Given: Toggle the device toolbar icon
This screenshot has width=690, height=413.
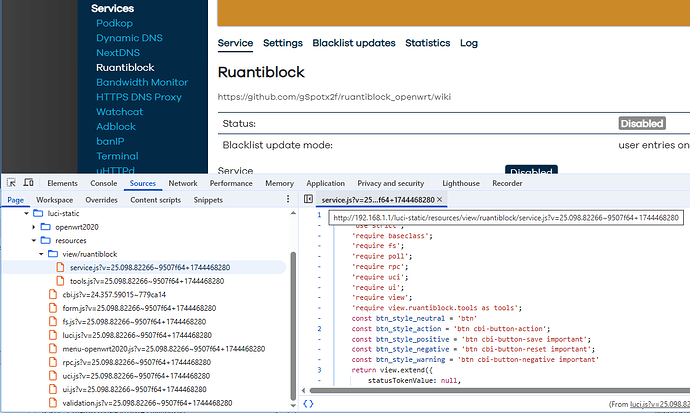Looking at the screenshot, I should click(x=29, y=183).
